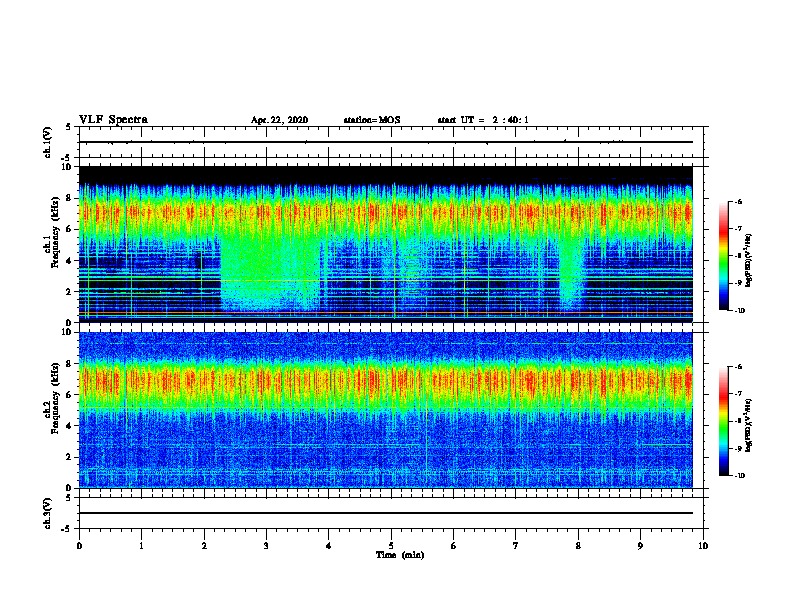This screenshot has height=612, width=792.
Task: Click the ch.2 spectrogram color bar
Action: point(723,421)
